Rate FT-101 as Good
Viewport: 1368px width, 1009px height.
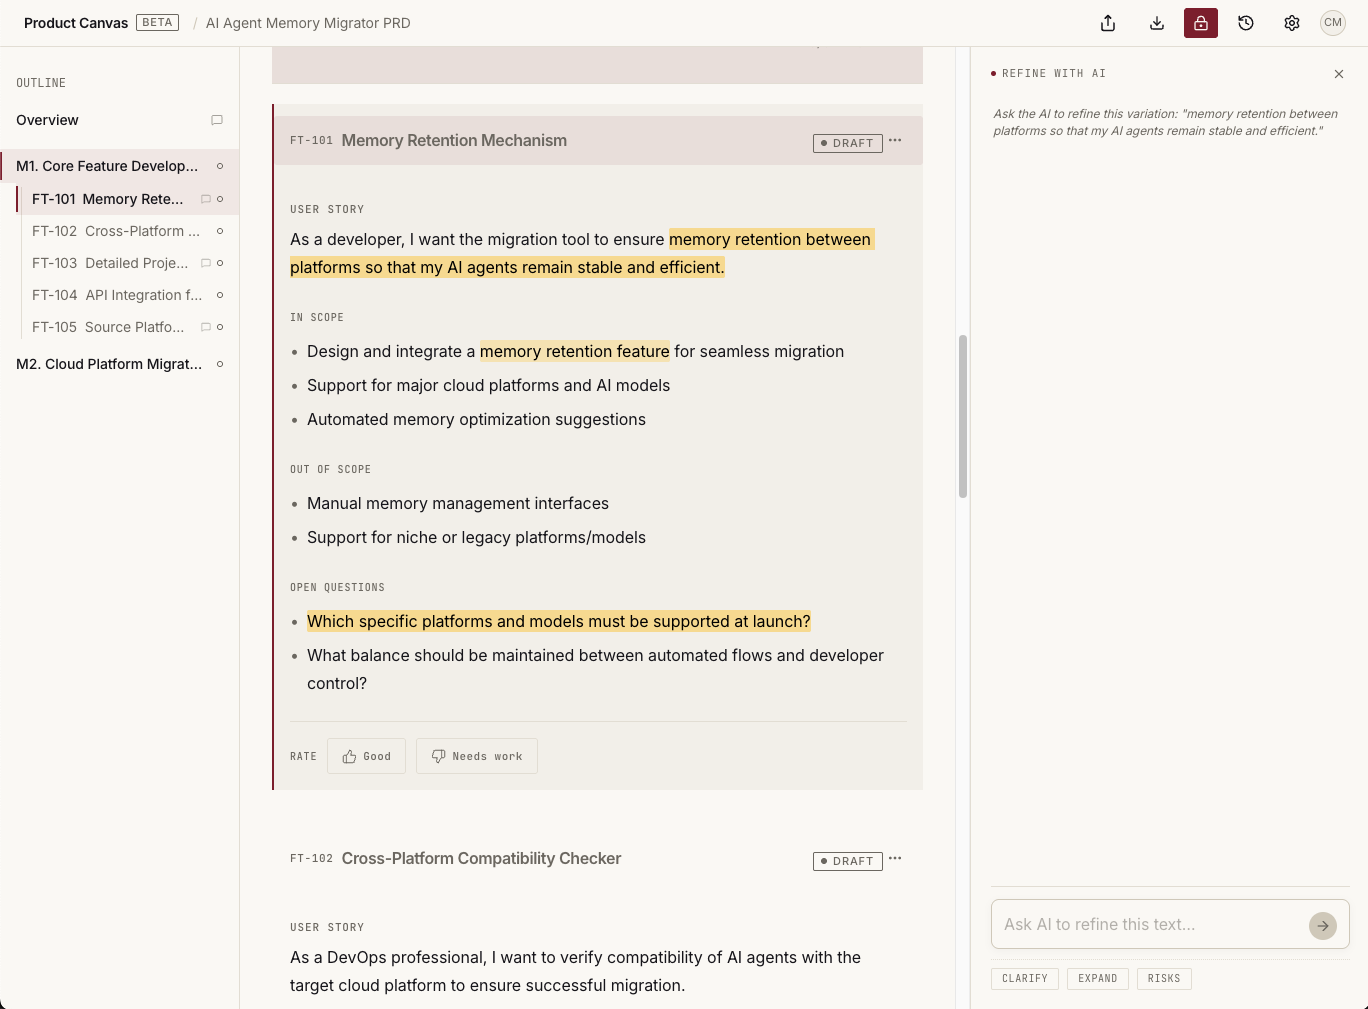(366, 756)
